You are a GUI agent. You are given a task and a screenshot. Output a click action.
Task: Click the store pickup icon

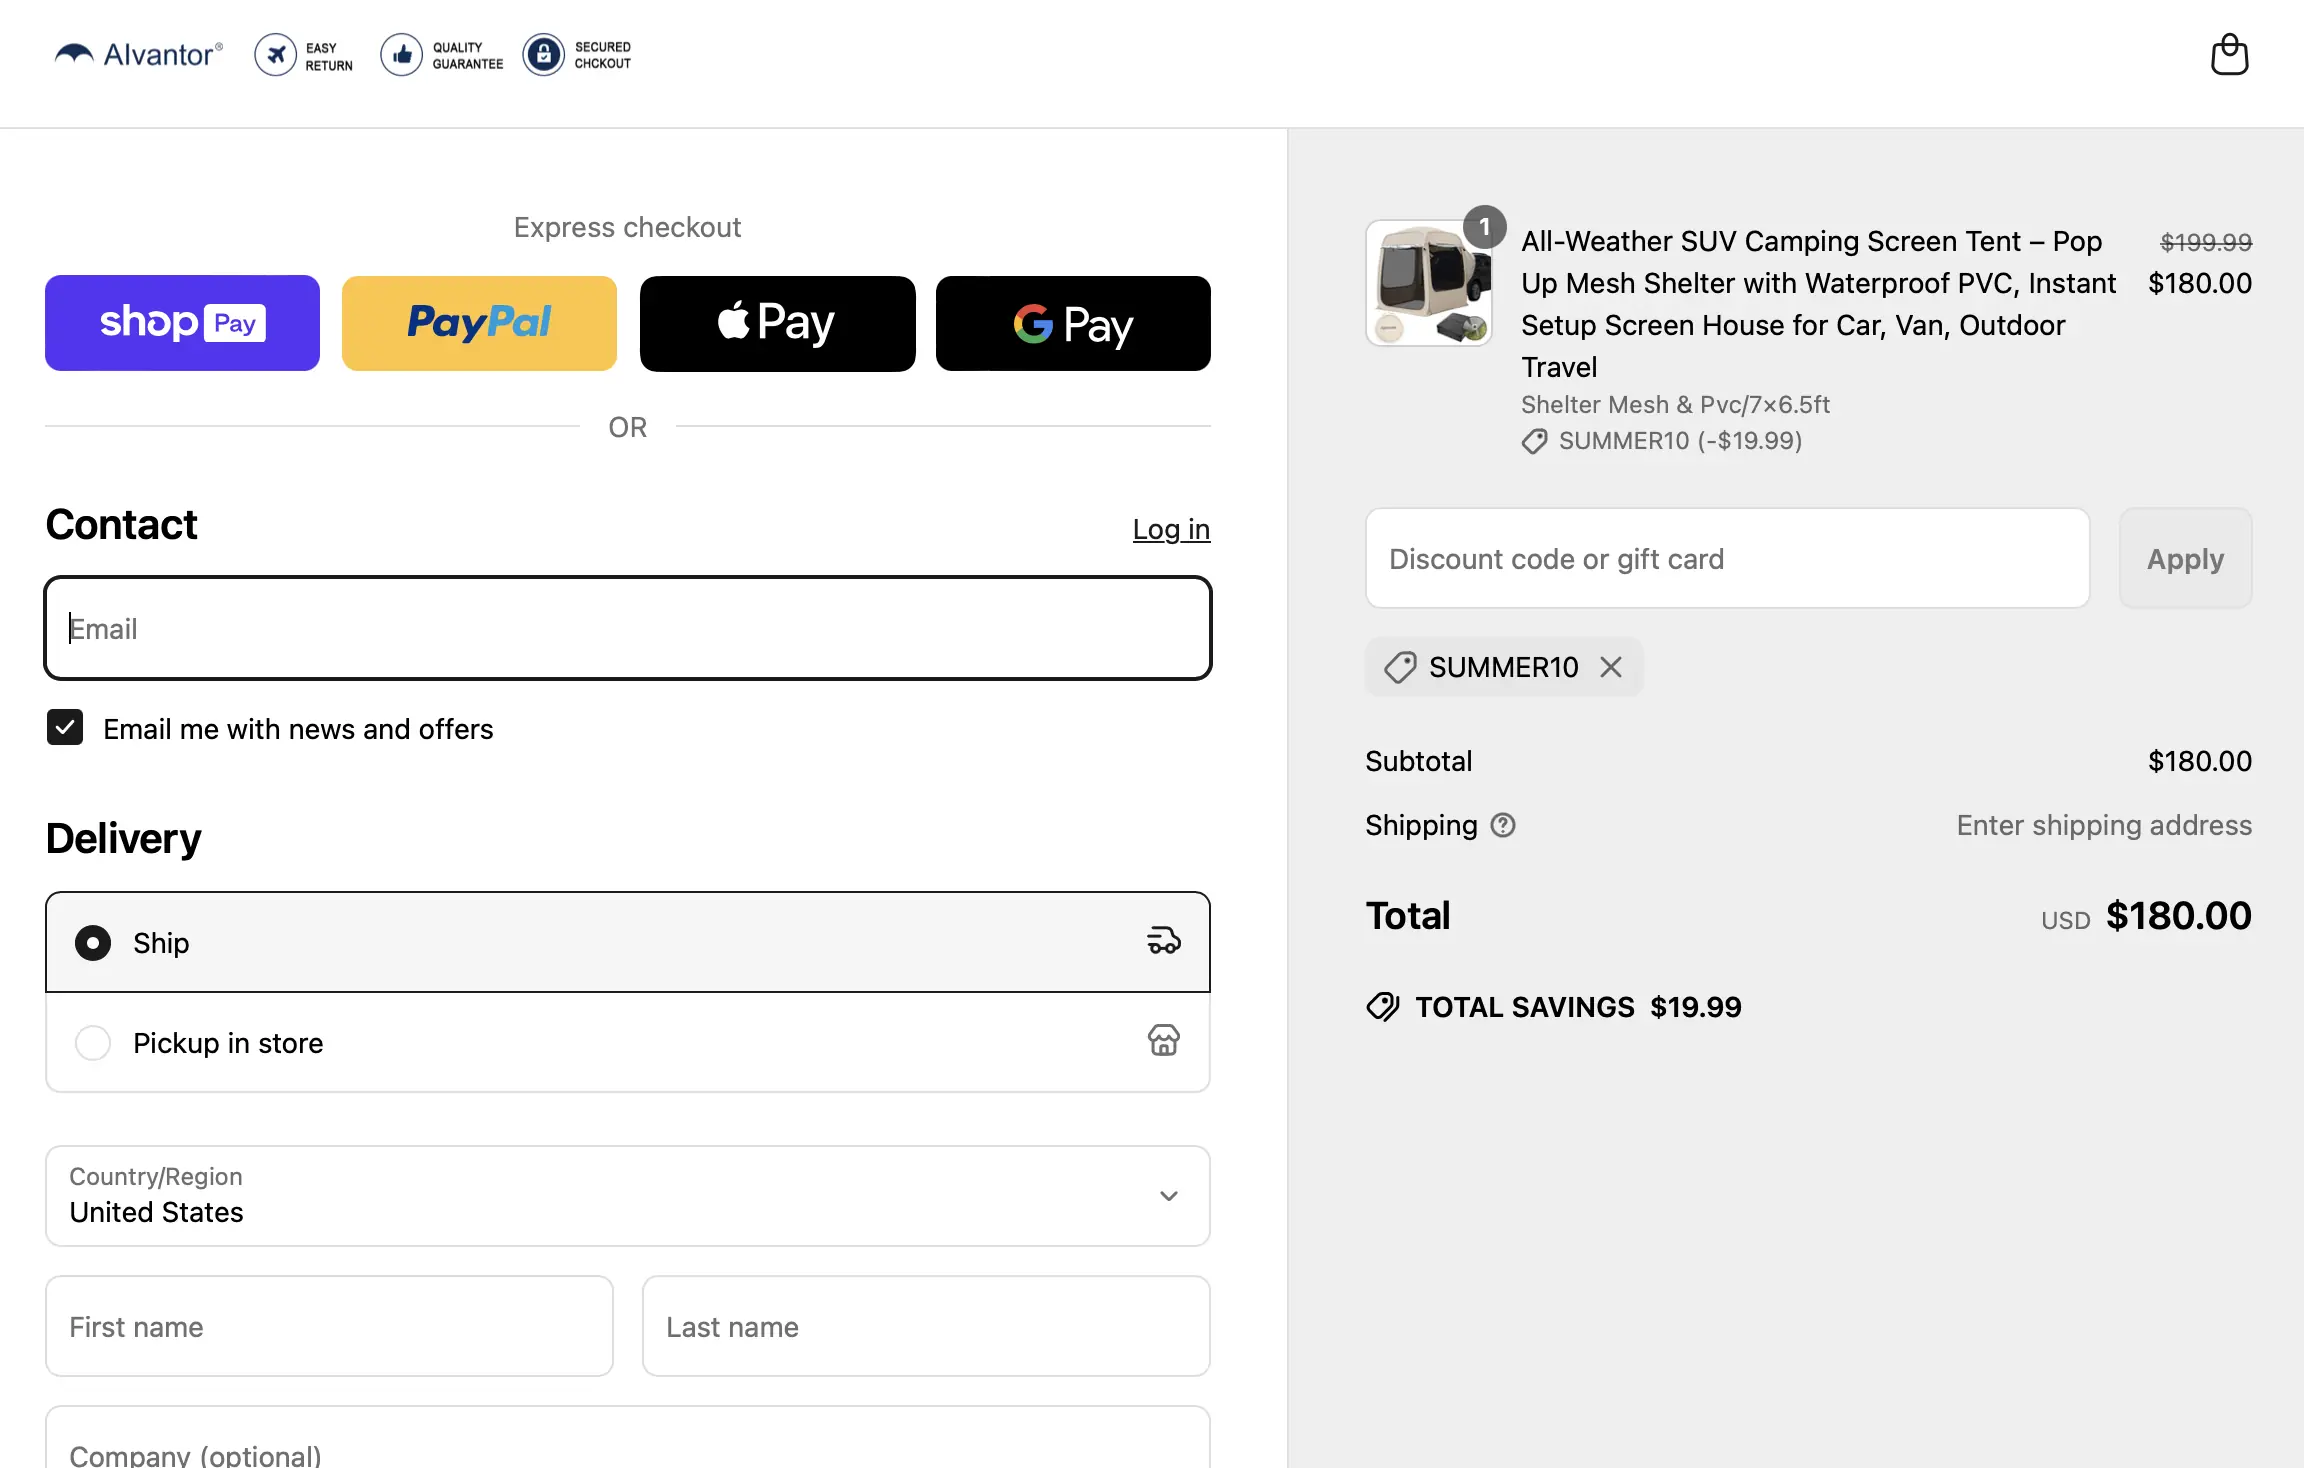1163,1041
